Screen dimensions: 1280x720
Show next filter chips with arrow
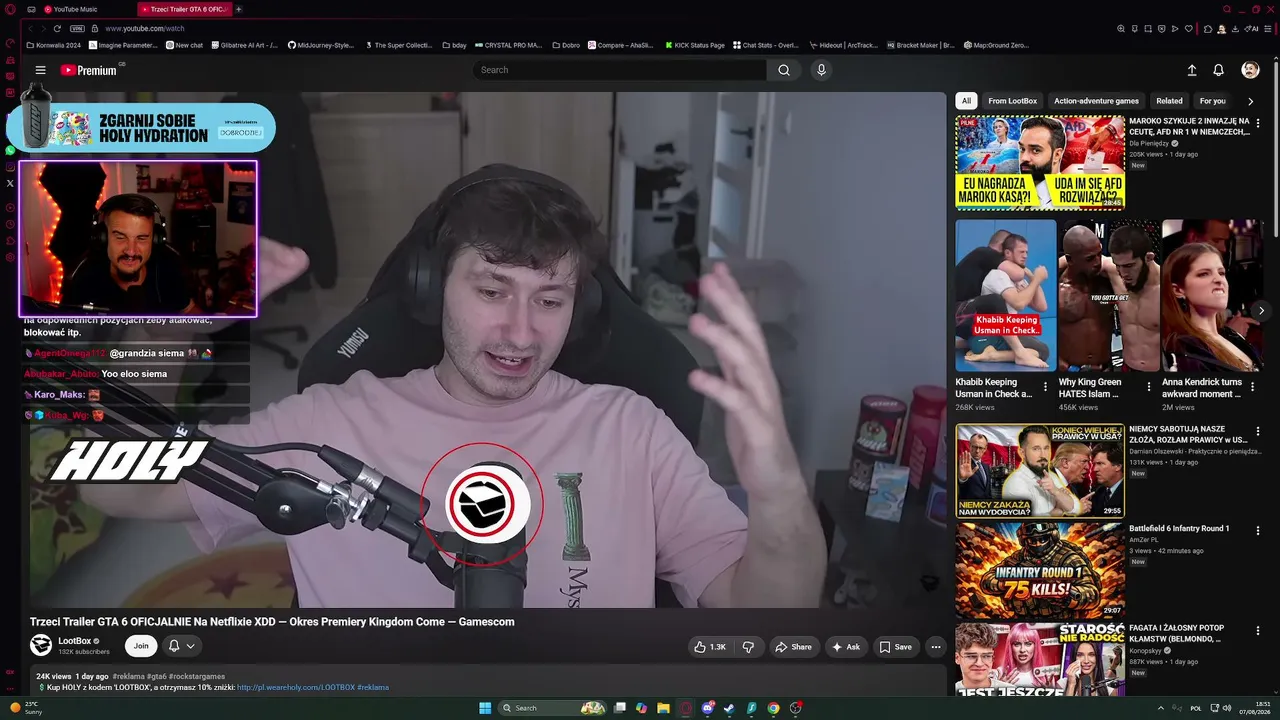(x=1250, y=101)
